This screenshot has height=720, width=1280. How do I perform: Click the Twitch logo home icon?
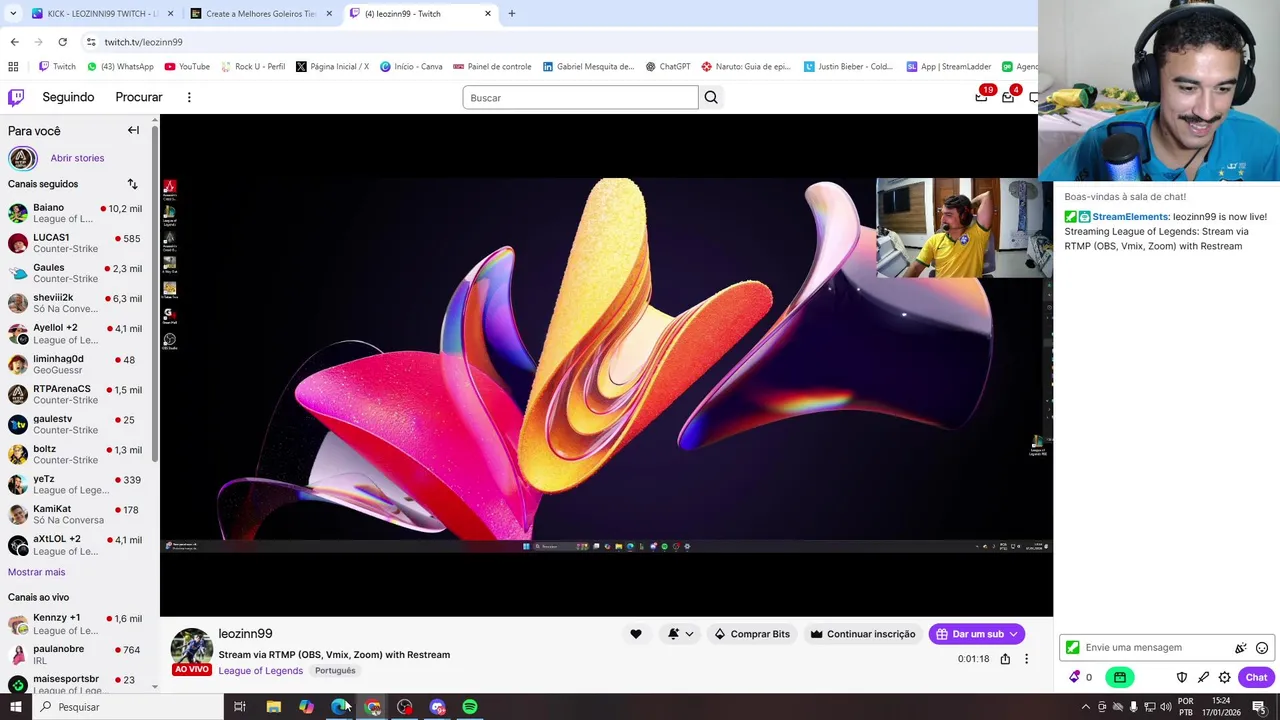(x=16, y=97)
